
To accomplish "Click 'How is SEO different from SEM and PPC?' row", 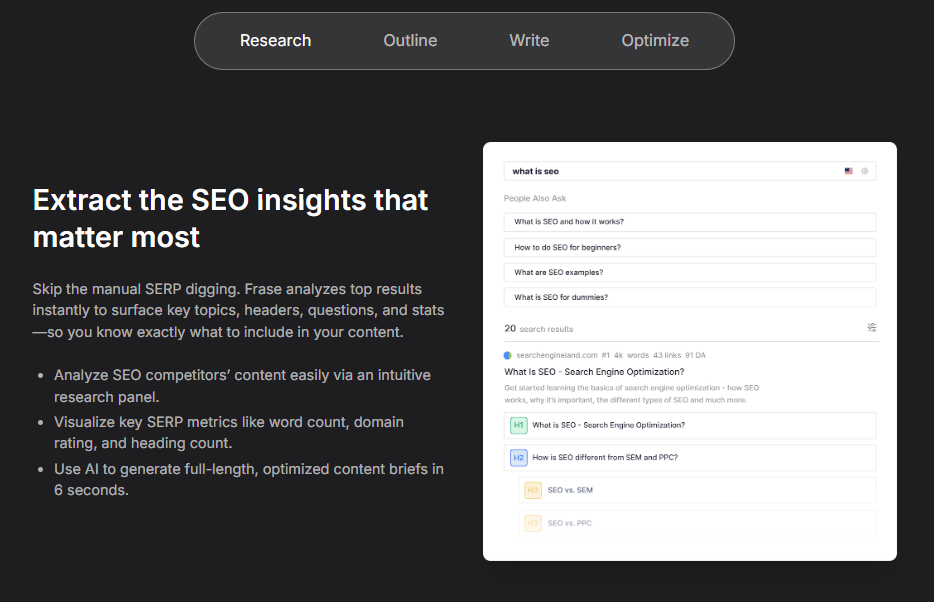I will tap(690, 457).
